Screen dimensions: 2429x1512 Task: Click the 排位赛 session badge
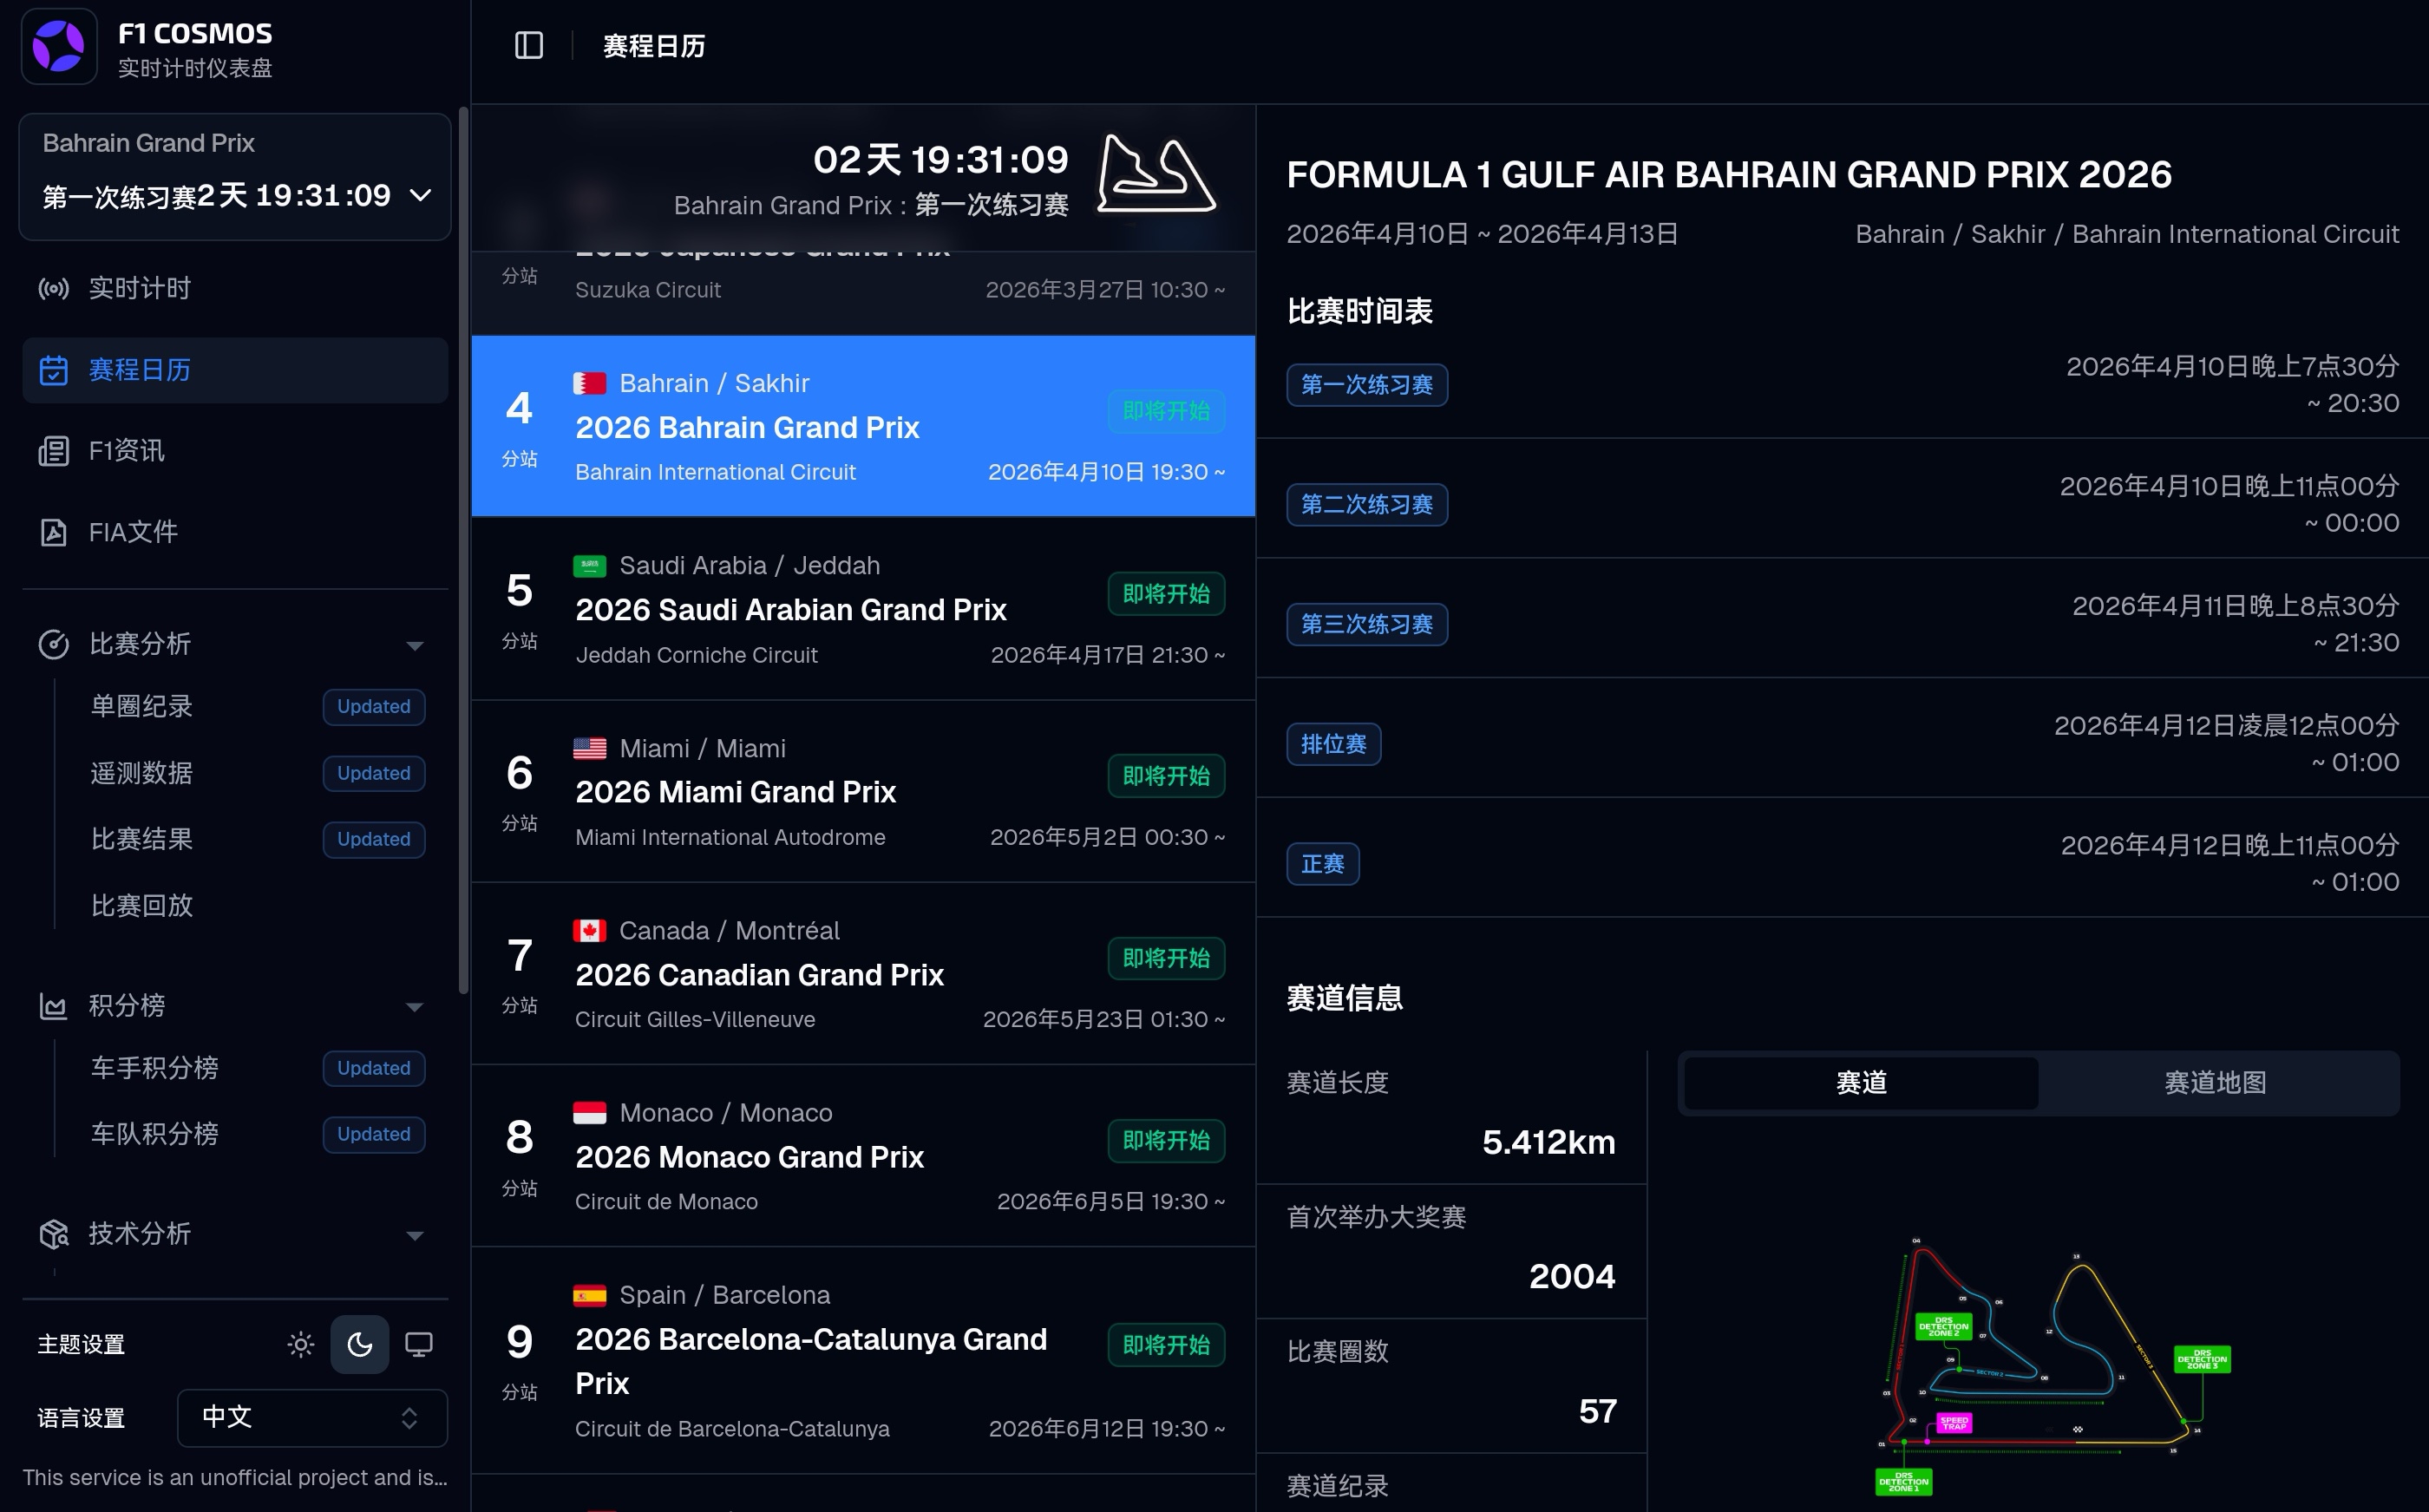(x=1333, y=745)
